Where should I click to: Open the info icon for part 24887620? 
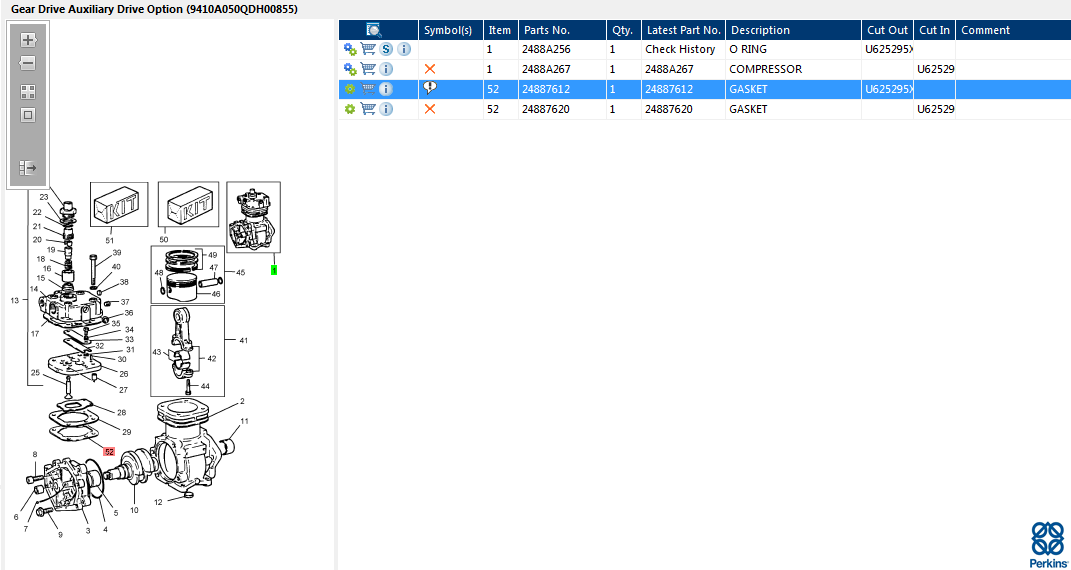(x=387, y=109)
